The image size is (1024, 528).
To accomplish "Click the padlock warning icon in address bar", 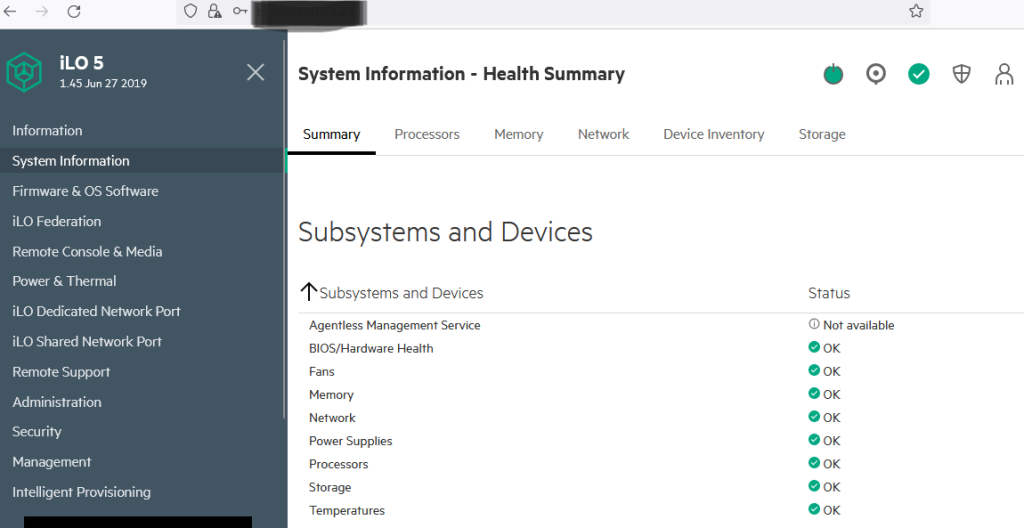I will 214,10.
